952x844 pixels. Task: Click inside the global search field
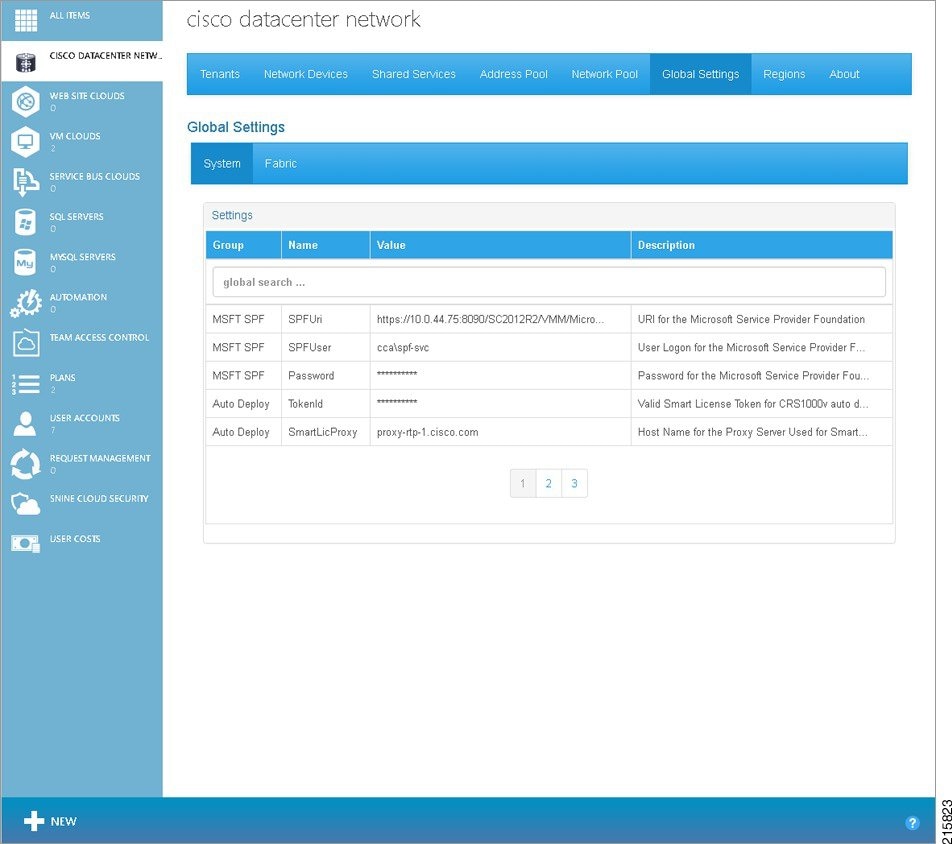coord(548,281)
